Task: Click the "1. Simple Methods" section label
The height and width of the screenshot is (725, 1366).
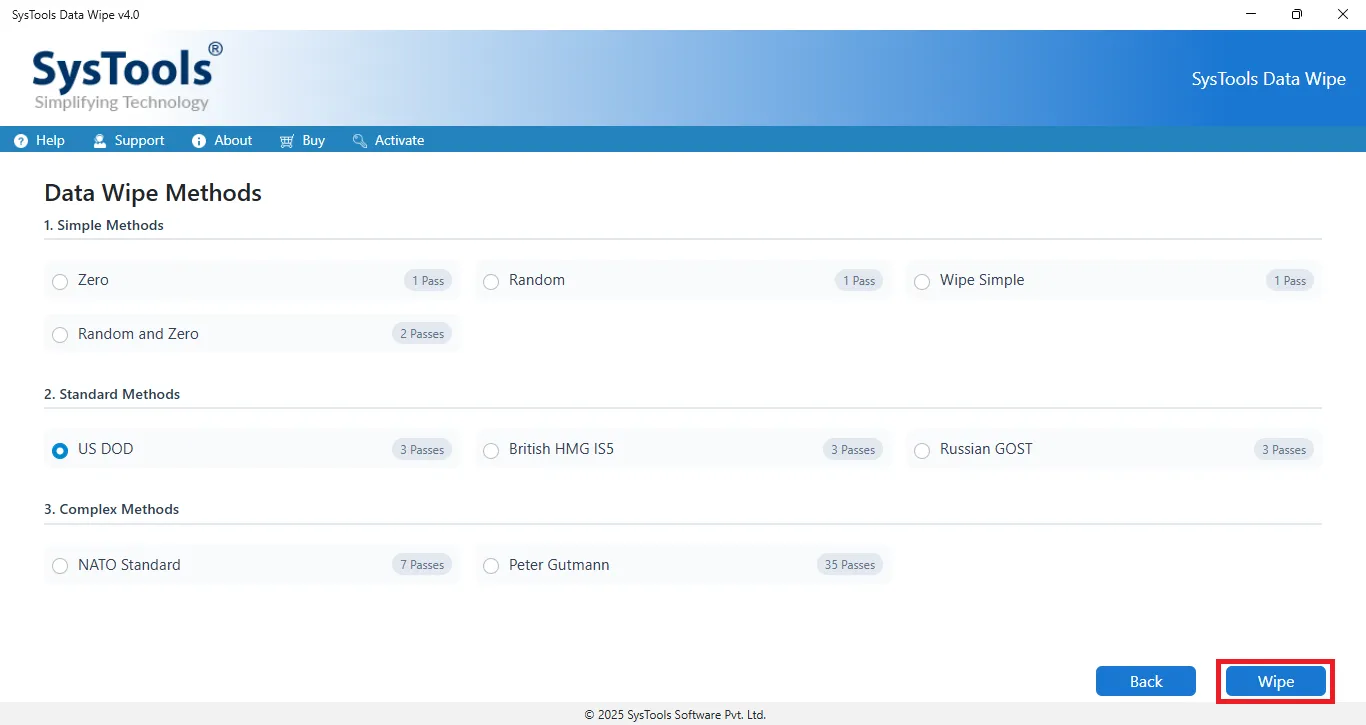Action: click(104, 225)
